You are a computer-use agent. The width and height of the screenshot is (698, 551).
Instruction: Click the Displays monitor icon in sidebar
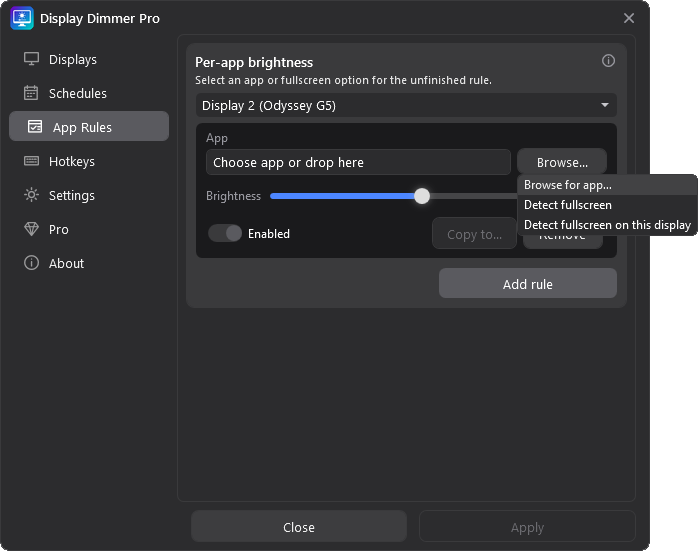click(31, 59)
